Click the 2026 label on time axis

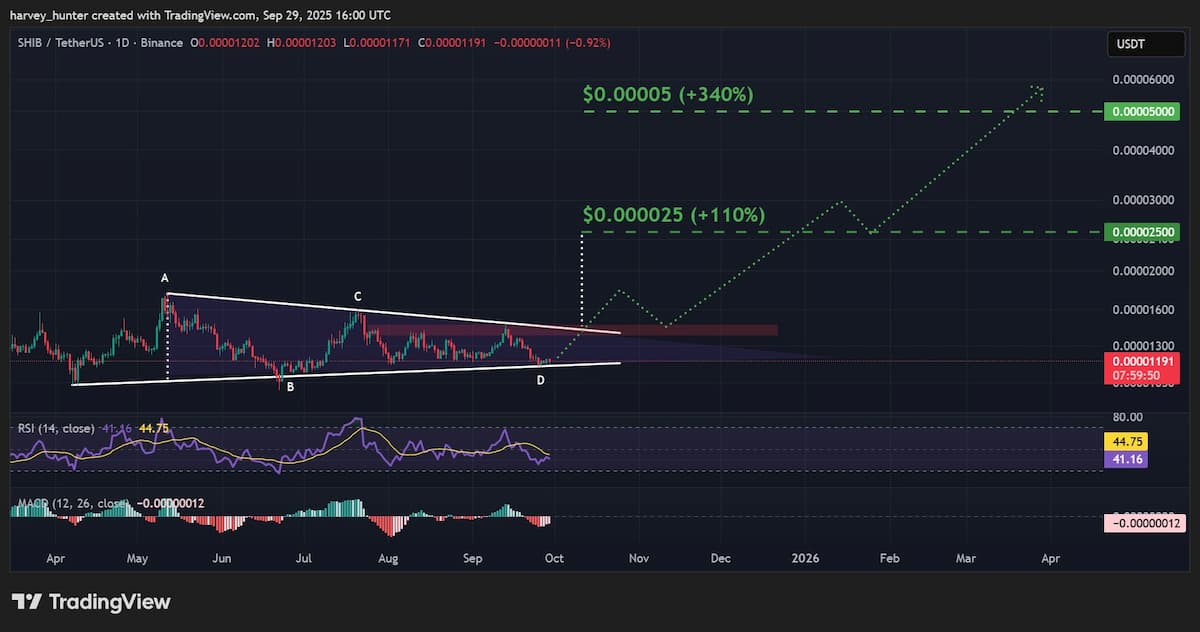804,558
